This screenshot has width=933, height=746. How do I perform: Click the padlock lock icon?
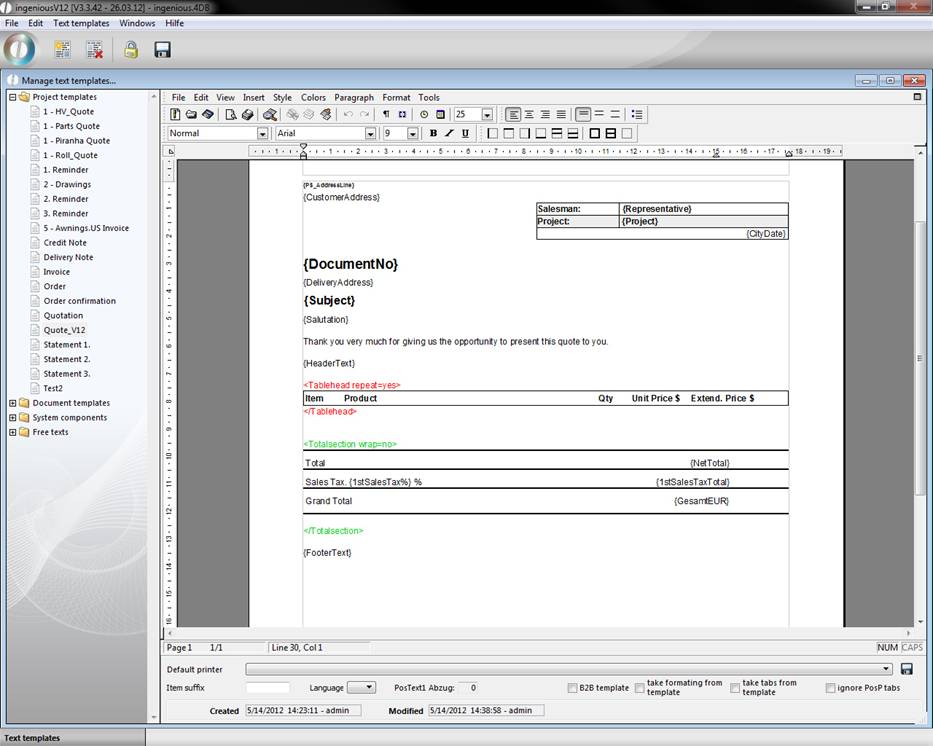point(131,49)
